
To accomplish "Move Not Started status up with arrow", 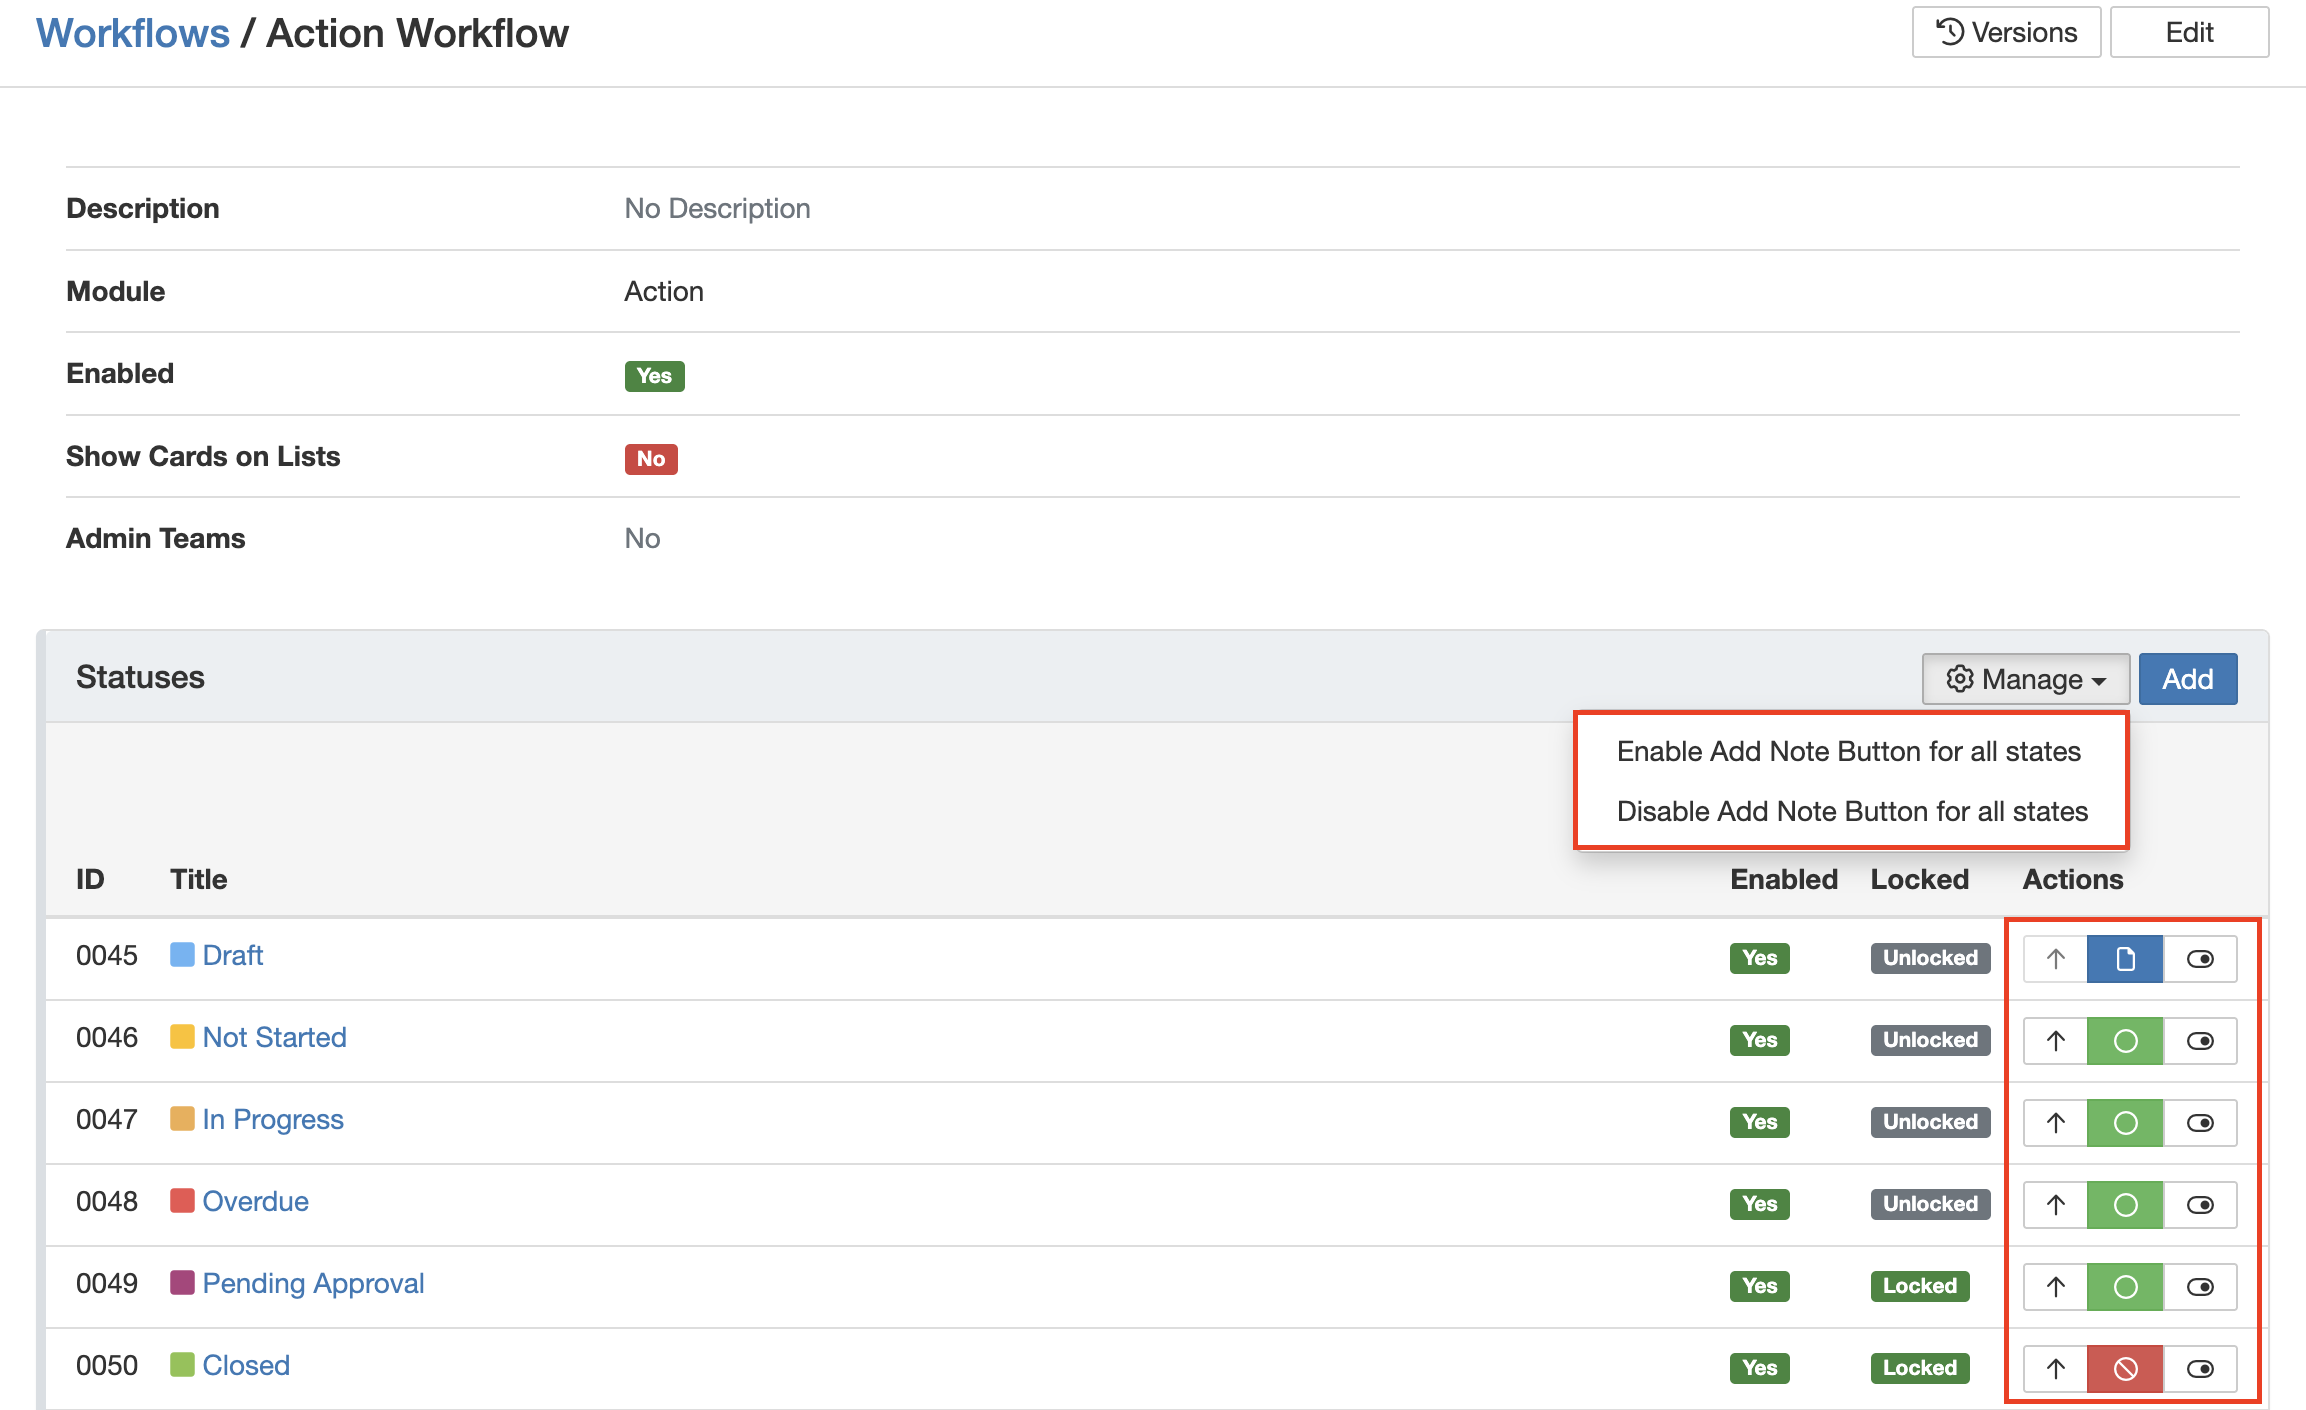I will (x=2055, y=1041).
